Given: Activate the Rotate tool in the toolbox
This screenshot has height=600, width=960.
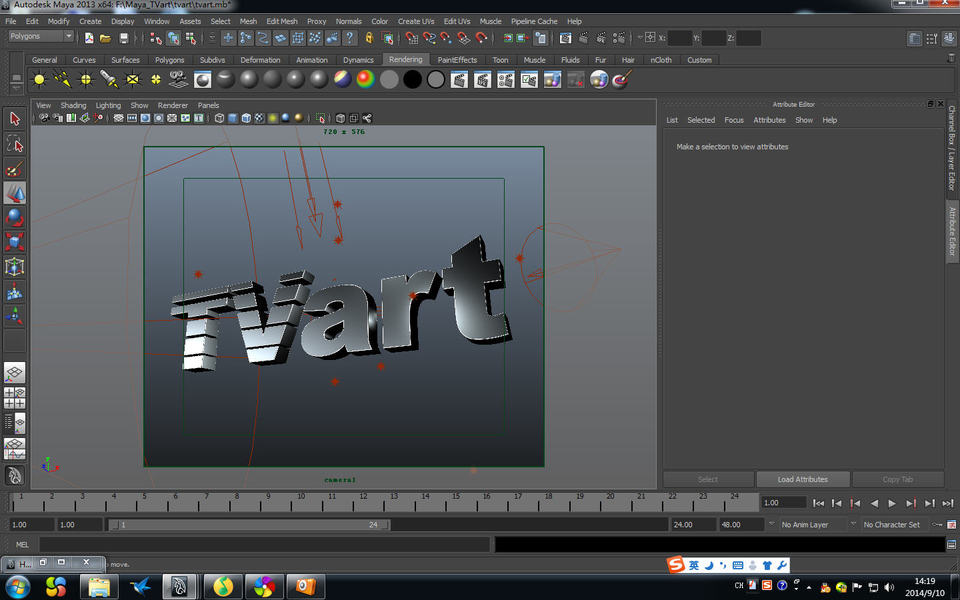Looking at the screenshot, I should click(15, 217).
